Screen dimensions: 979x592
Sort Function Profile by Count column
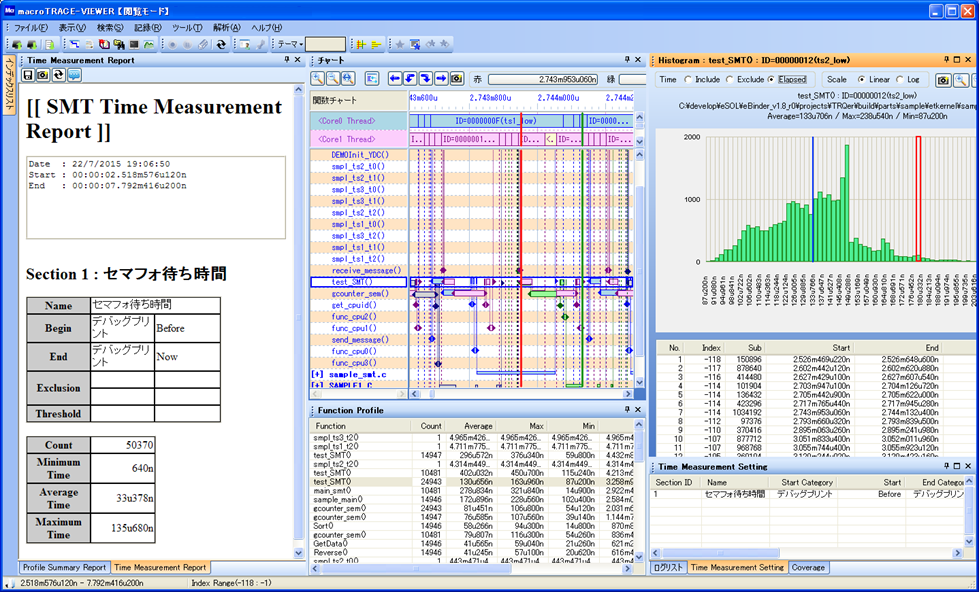point(428,426)
